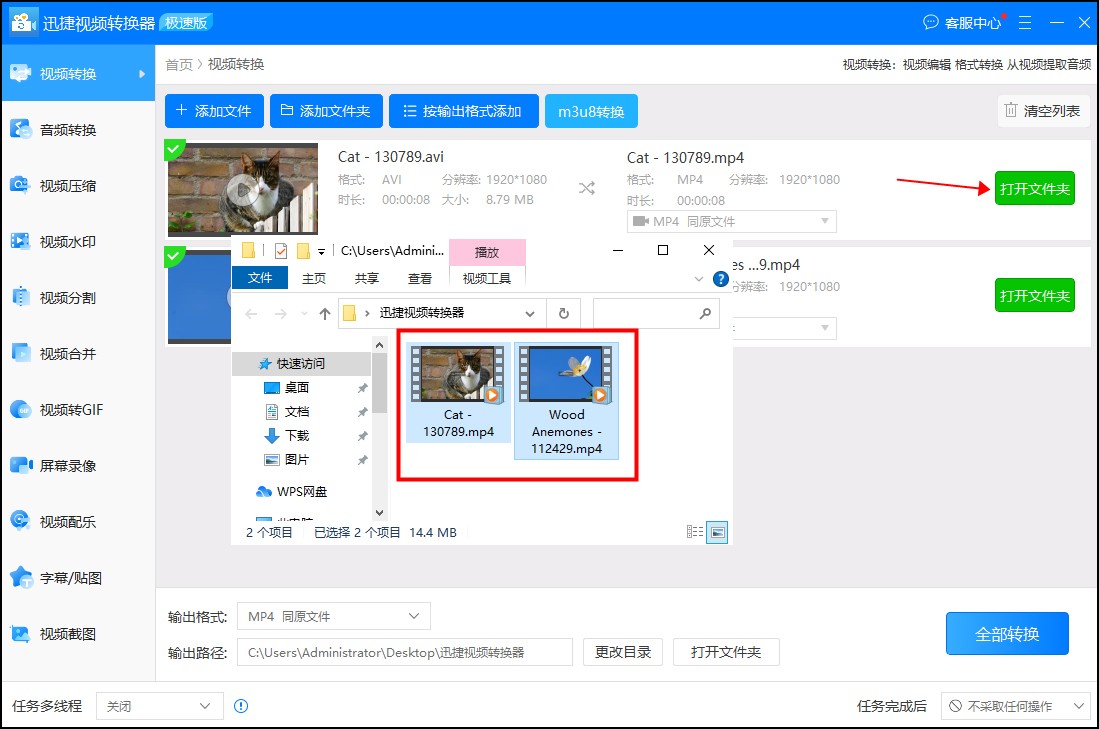Click 更改目录 to change output folder
1099x729 pixels.
coord(622,652)
